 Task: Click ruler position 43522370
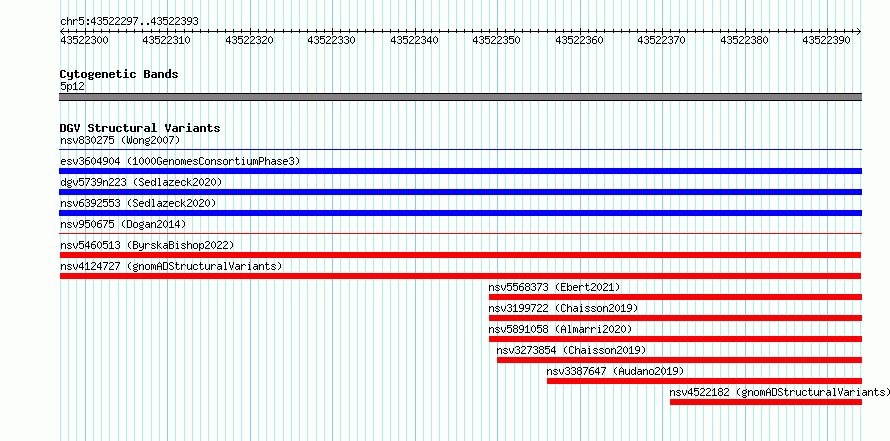[x=662, y=40]
